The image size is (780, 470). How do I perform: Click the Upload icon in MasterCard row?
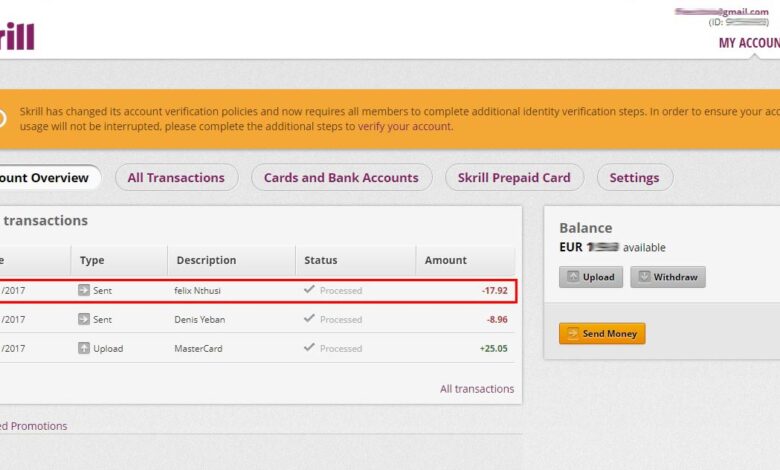tap(84, 349)
